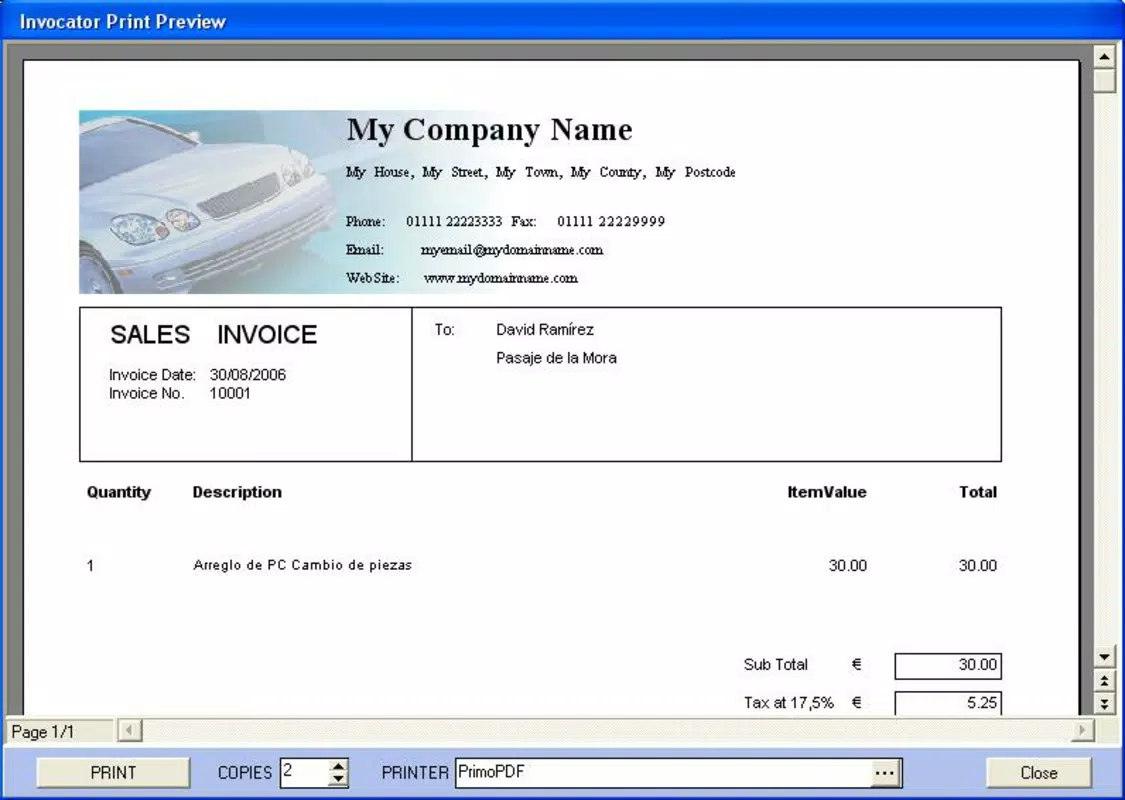Click the email myemail@mydomainname.com
The height and width of the screenshot is (800, 1125).
(x=512, y=250)
